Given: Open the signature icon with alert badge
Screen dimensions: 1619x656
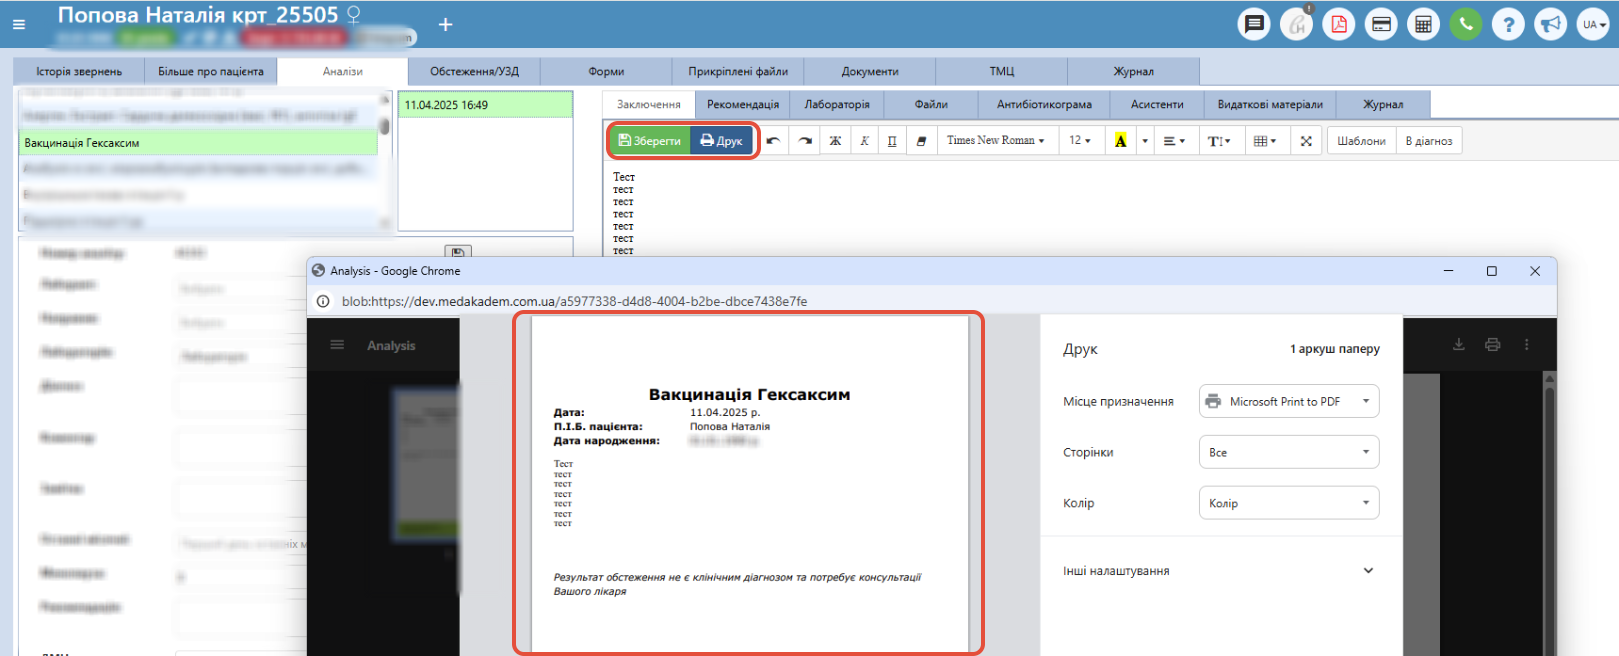Looking at the screenshot, I should [x=1297, y=24].
